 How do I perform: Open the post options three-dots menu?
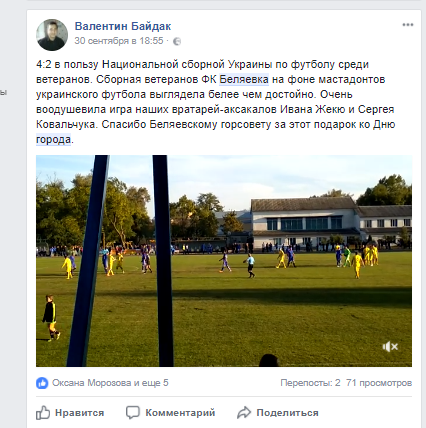[x=408, y=25]
